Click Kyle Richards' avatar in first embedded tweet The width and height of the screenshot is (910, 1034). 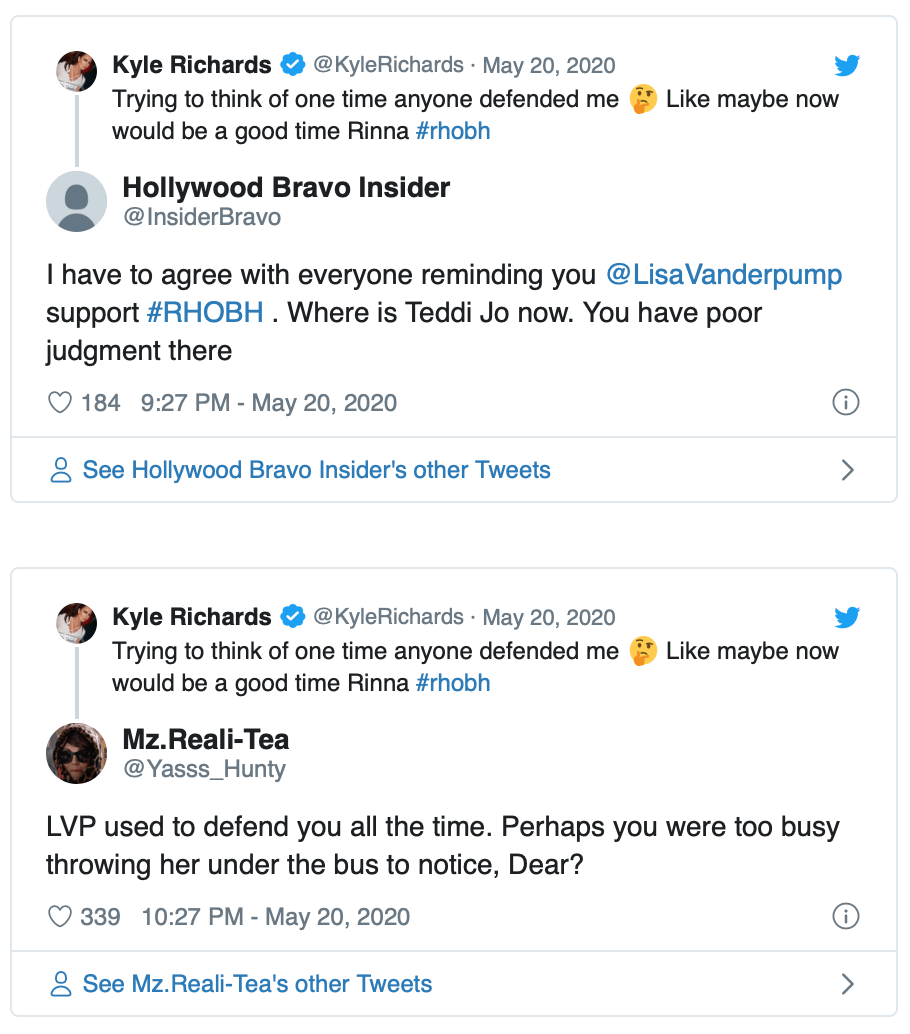point(76,70)
